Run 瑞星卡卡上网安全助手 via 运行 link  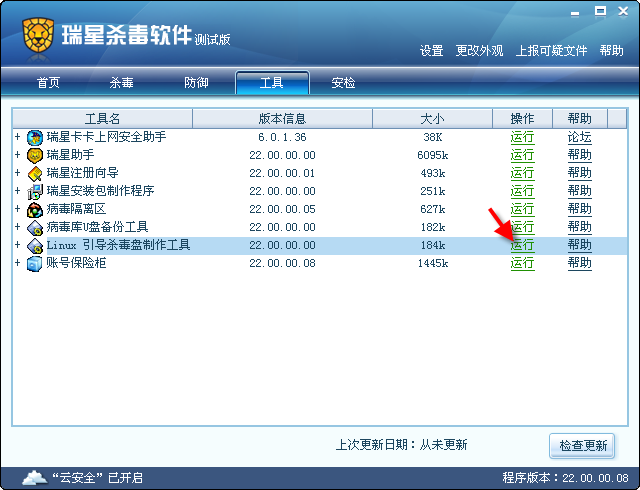[x=522, y=137]
